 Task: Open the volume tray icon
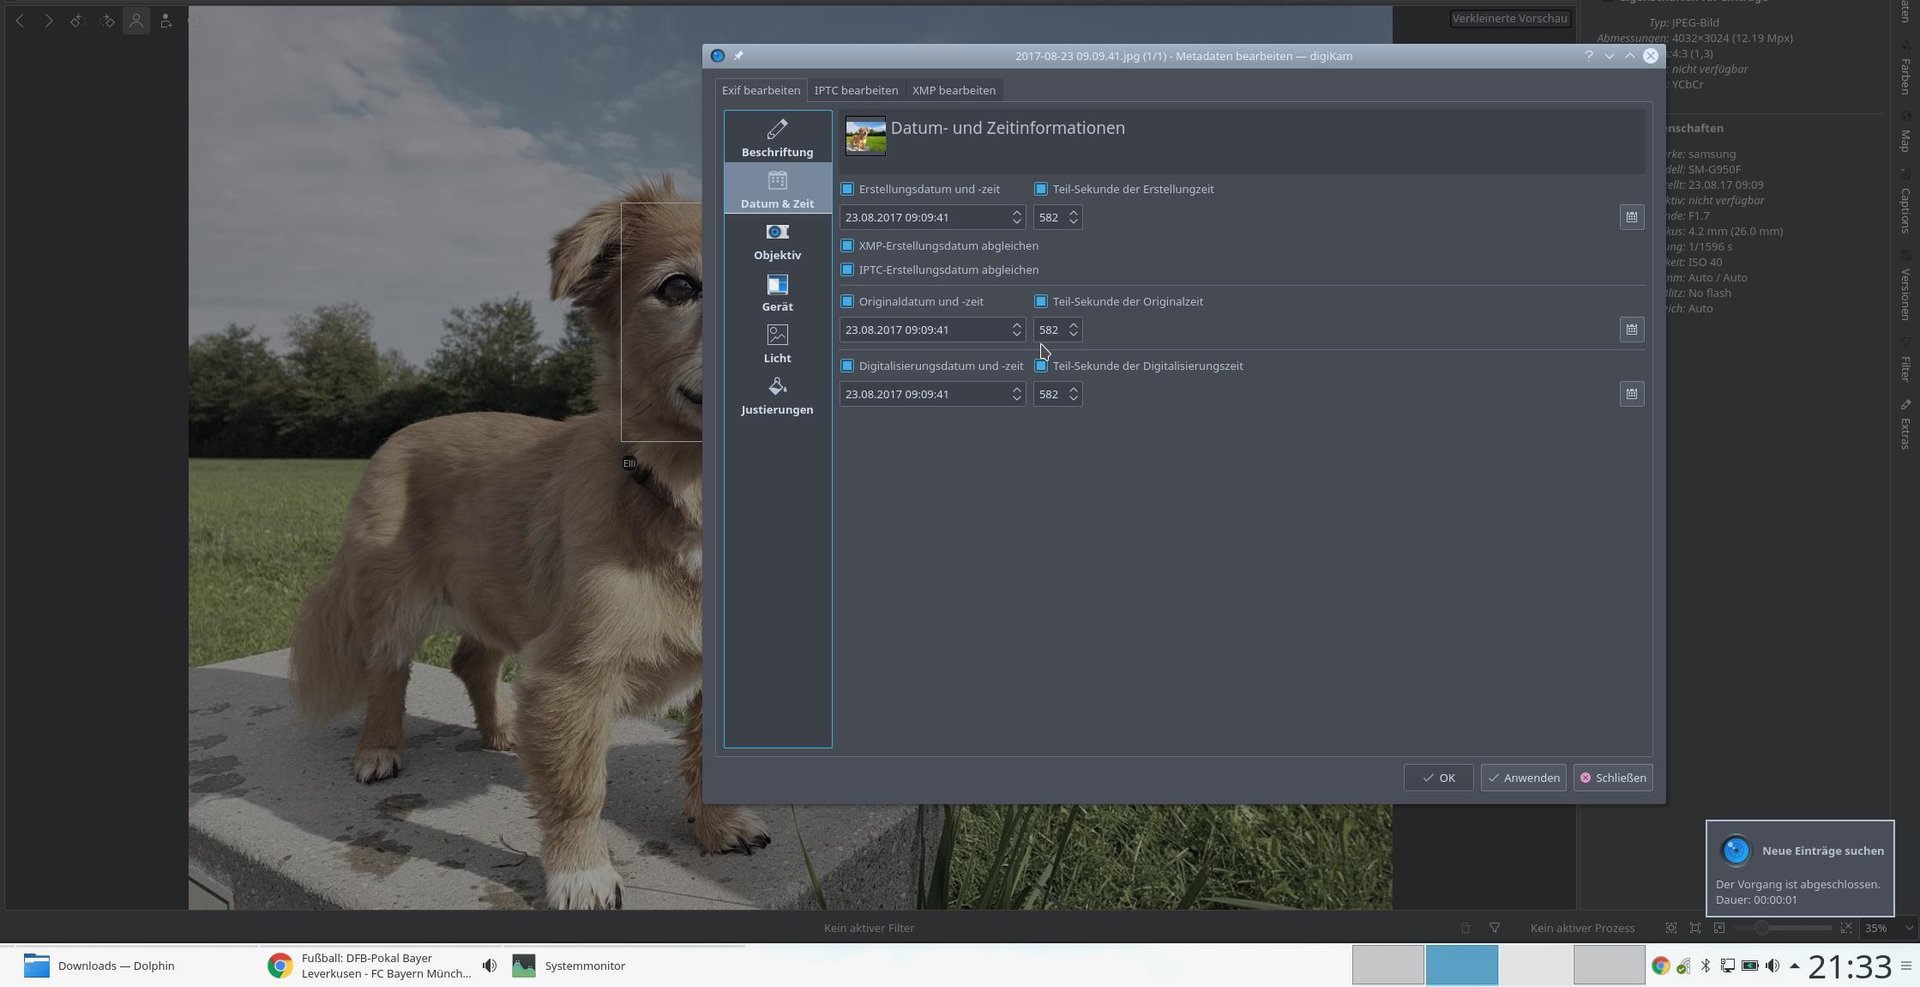coord(1772,966)
